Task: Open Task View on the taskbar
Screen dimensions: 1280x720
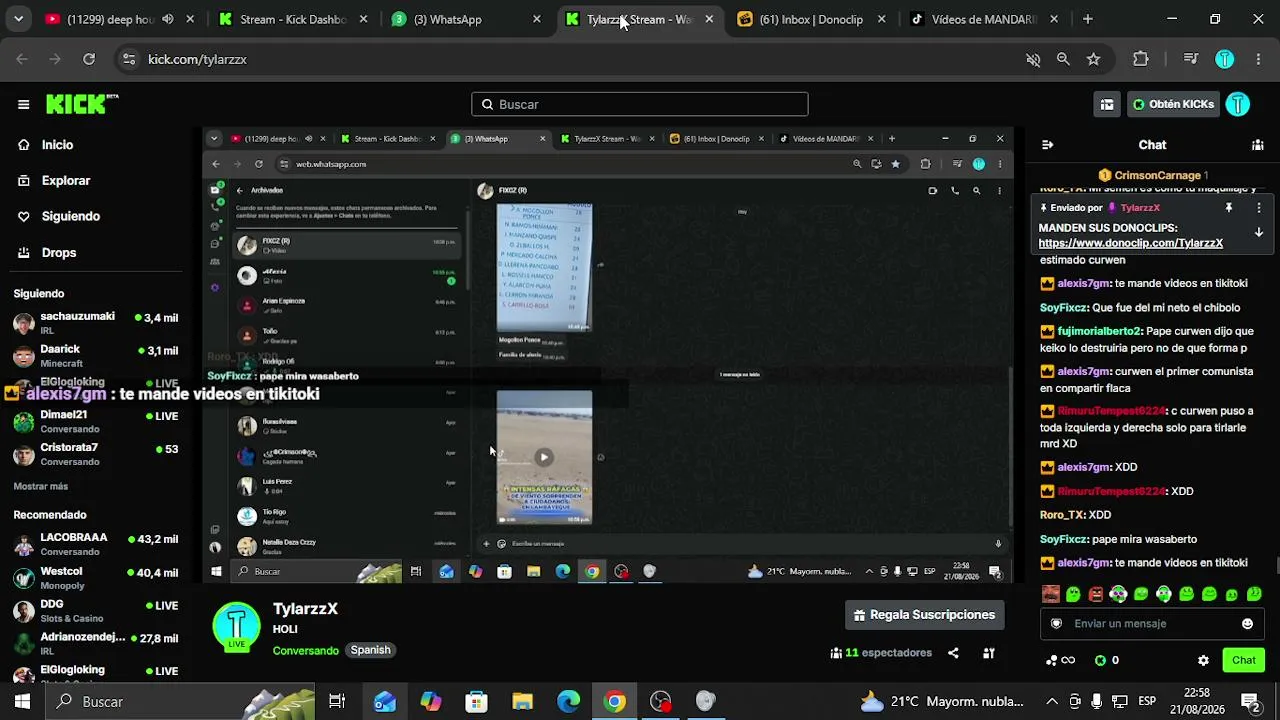Action: (337, 701)
